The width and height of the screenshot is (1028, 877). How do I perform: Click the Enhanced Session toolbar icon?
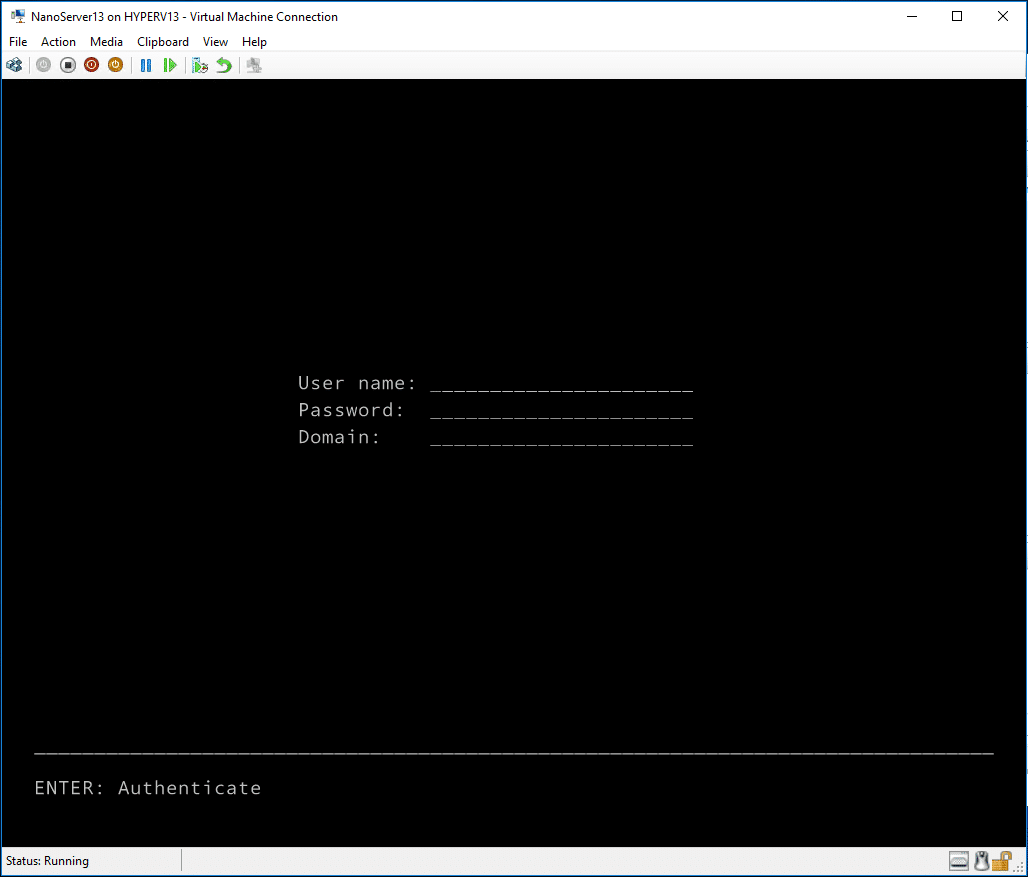click(x=254, y=65)
